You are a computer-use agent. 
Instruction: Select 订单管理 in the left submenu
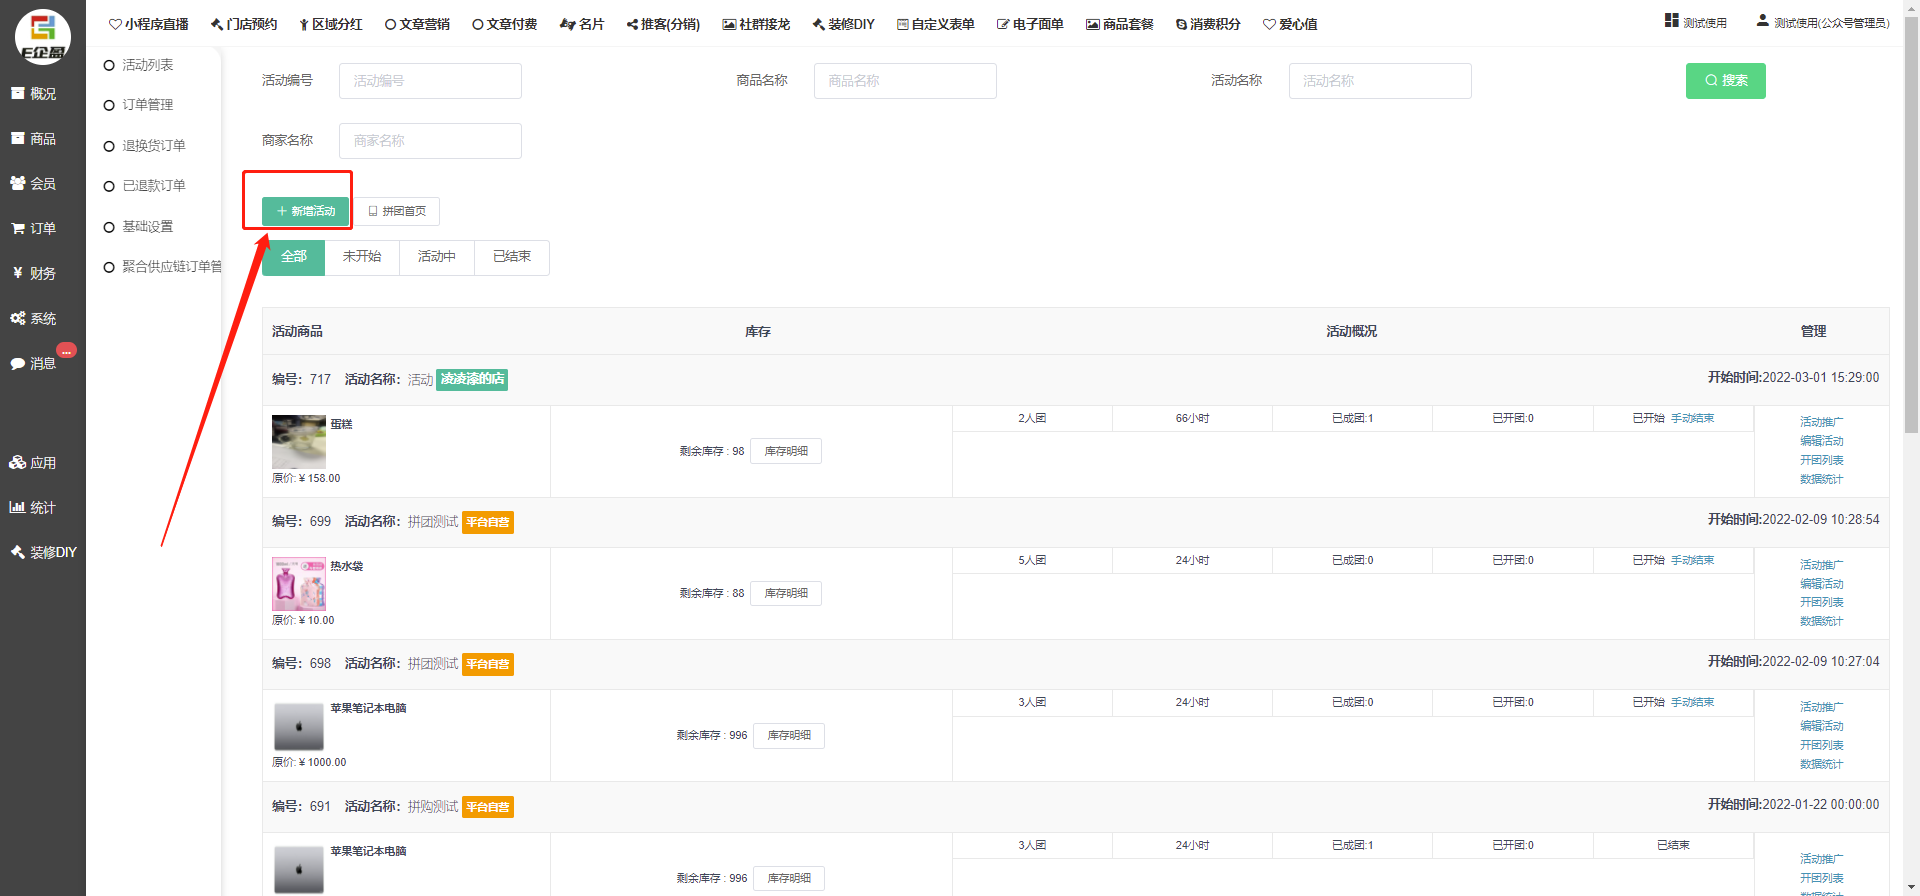point(147,105)
